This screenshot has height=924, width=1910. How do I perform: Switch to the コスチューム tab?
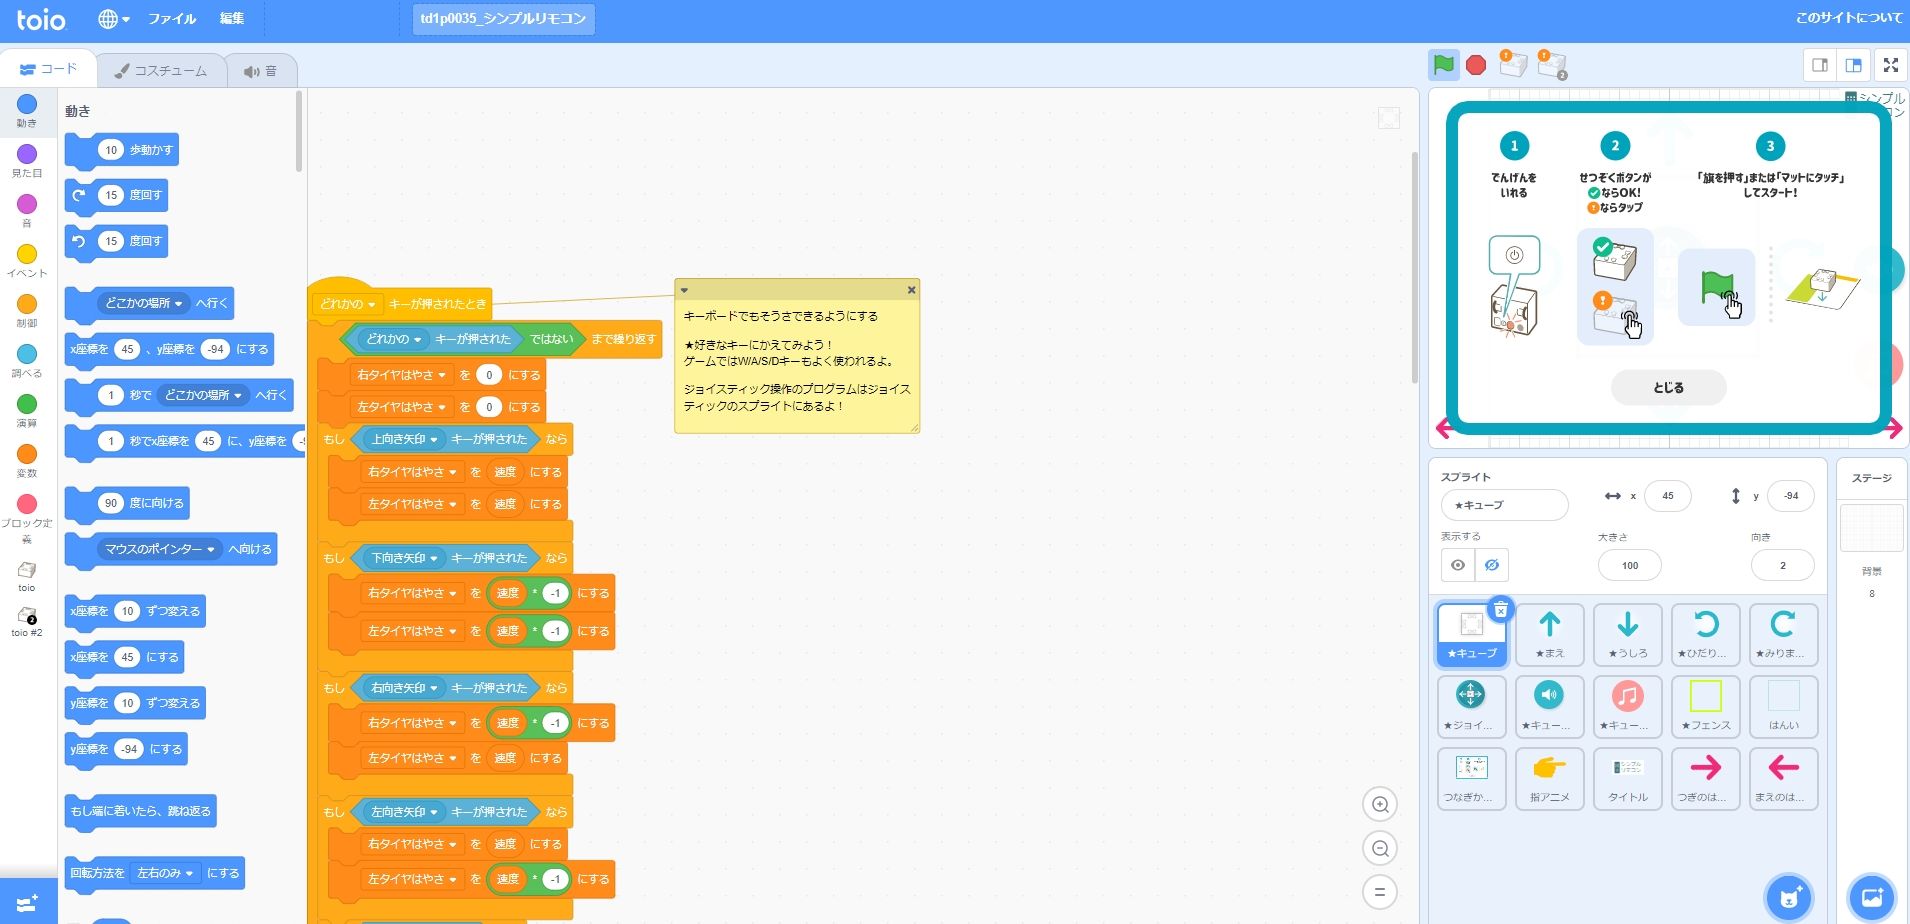click(160, 71)
